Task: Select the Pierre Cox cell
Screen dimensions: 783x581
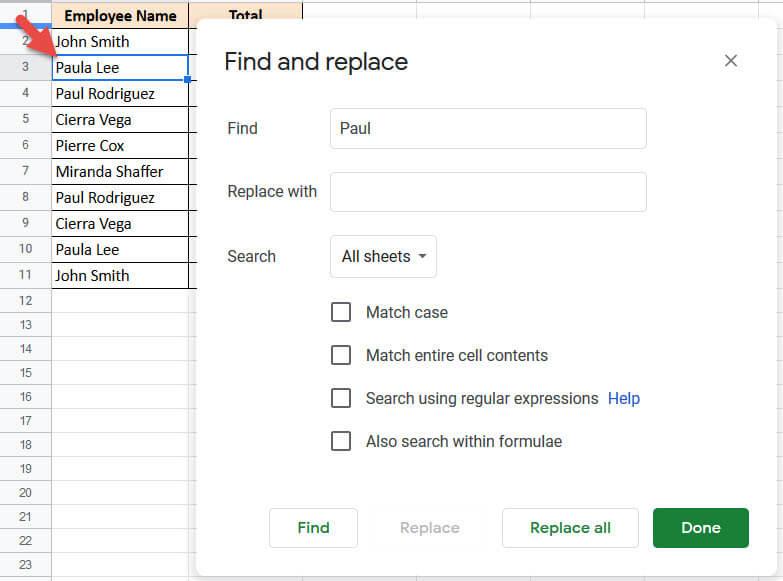Action: (120, 145)
